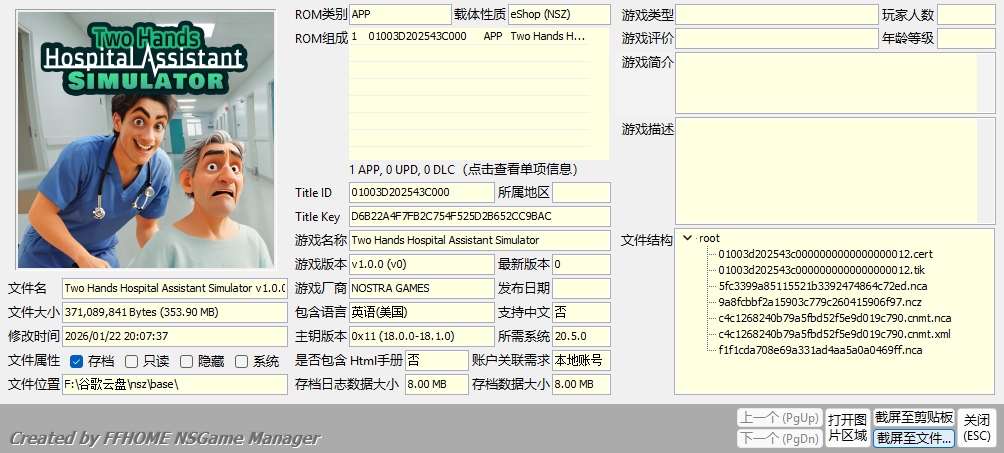Click the 截屏至文件 save screenshot button
1004x453 pixels.
(913, 438)
